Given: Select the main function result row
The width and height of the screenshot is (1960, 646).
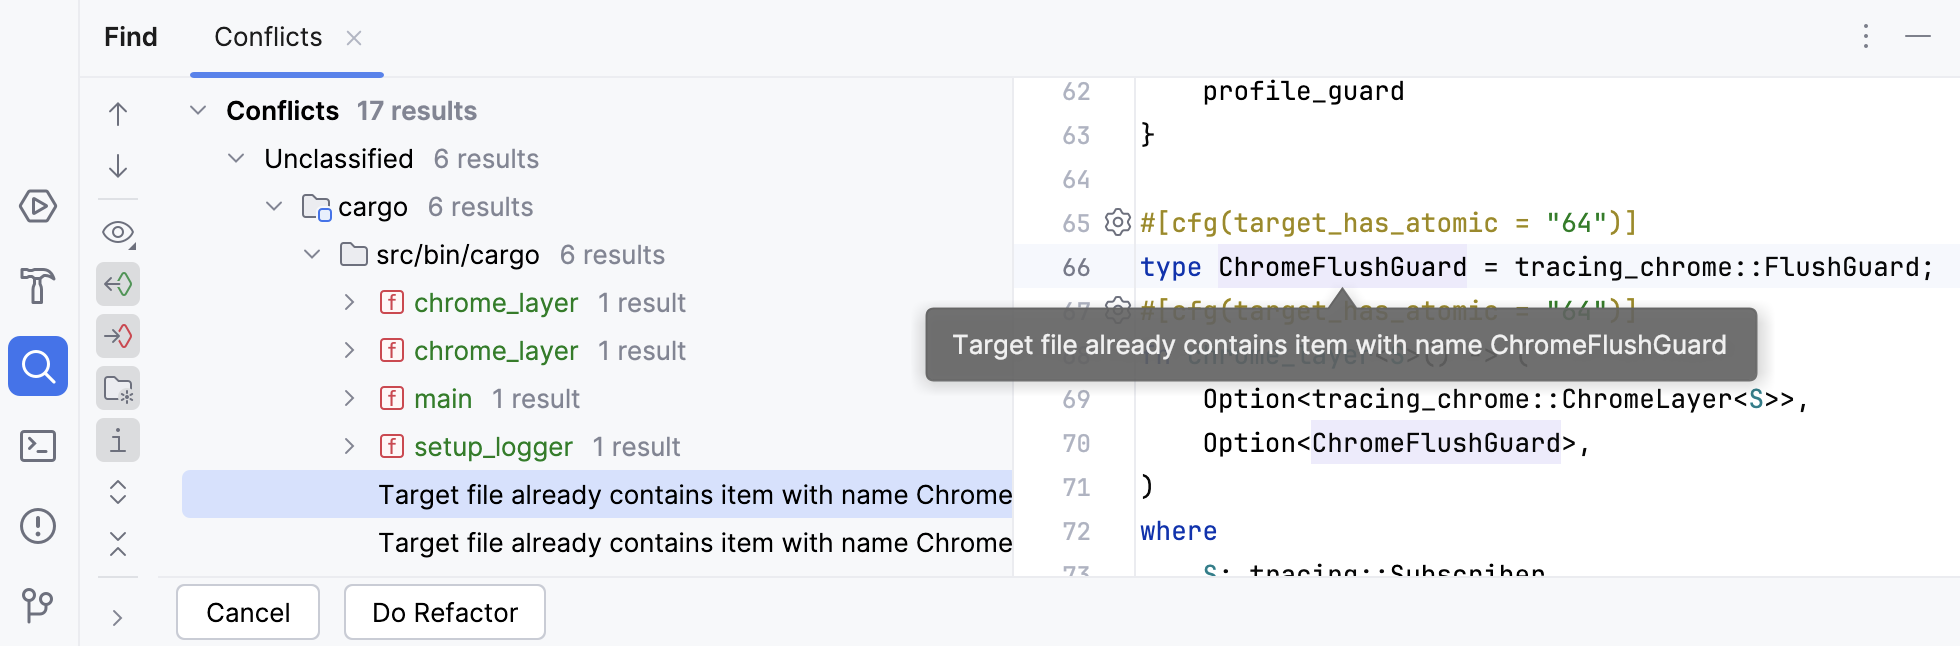Looking at the screenshot, I should tap(443, 399).
